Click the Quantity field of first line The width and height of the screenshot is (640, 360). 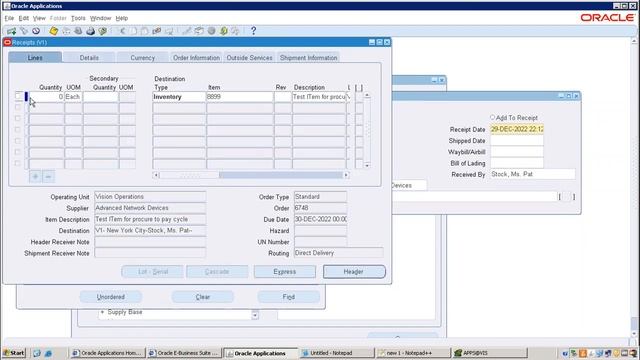47,97
